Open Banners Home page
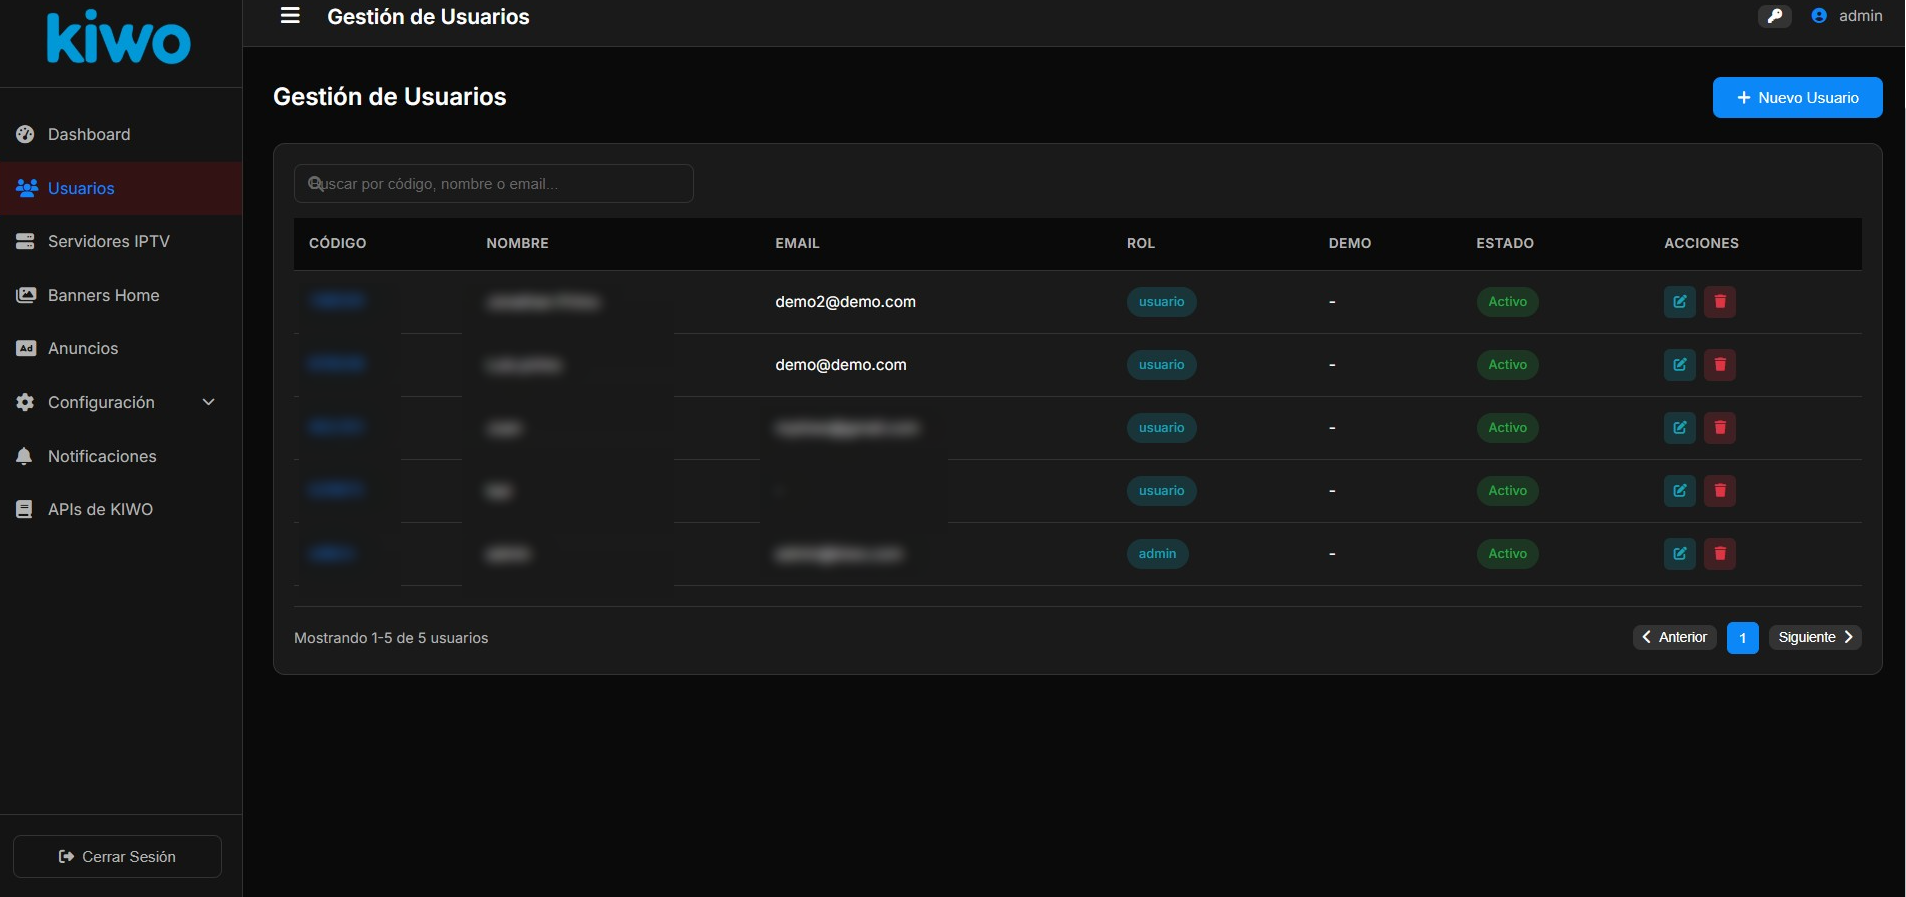Image resolution: width=1906 pixels, height=897 pixels. 103,295
